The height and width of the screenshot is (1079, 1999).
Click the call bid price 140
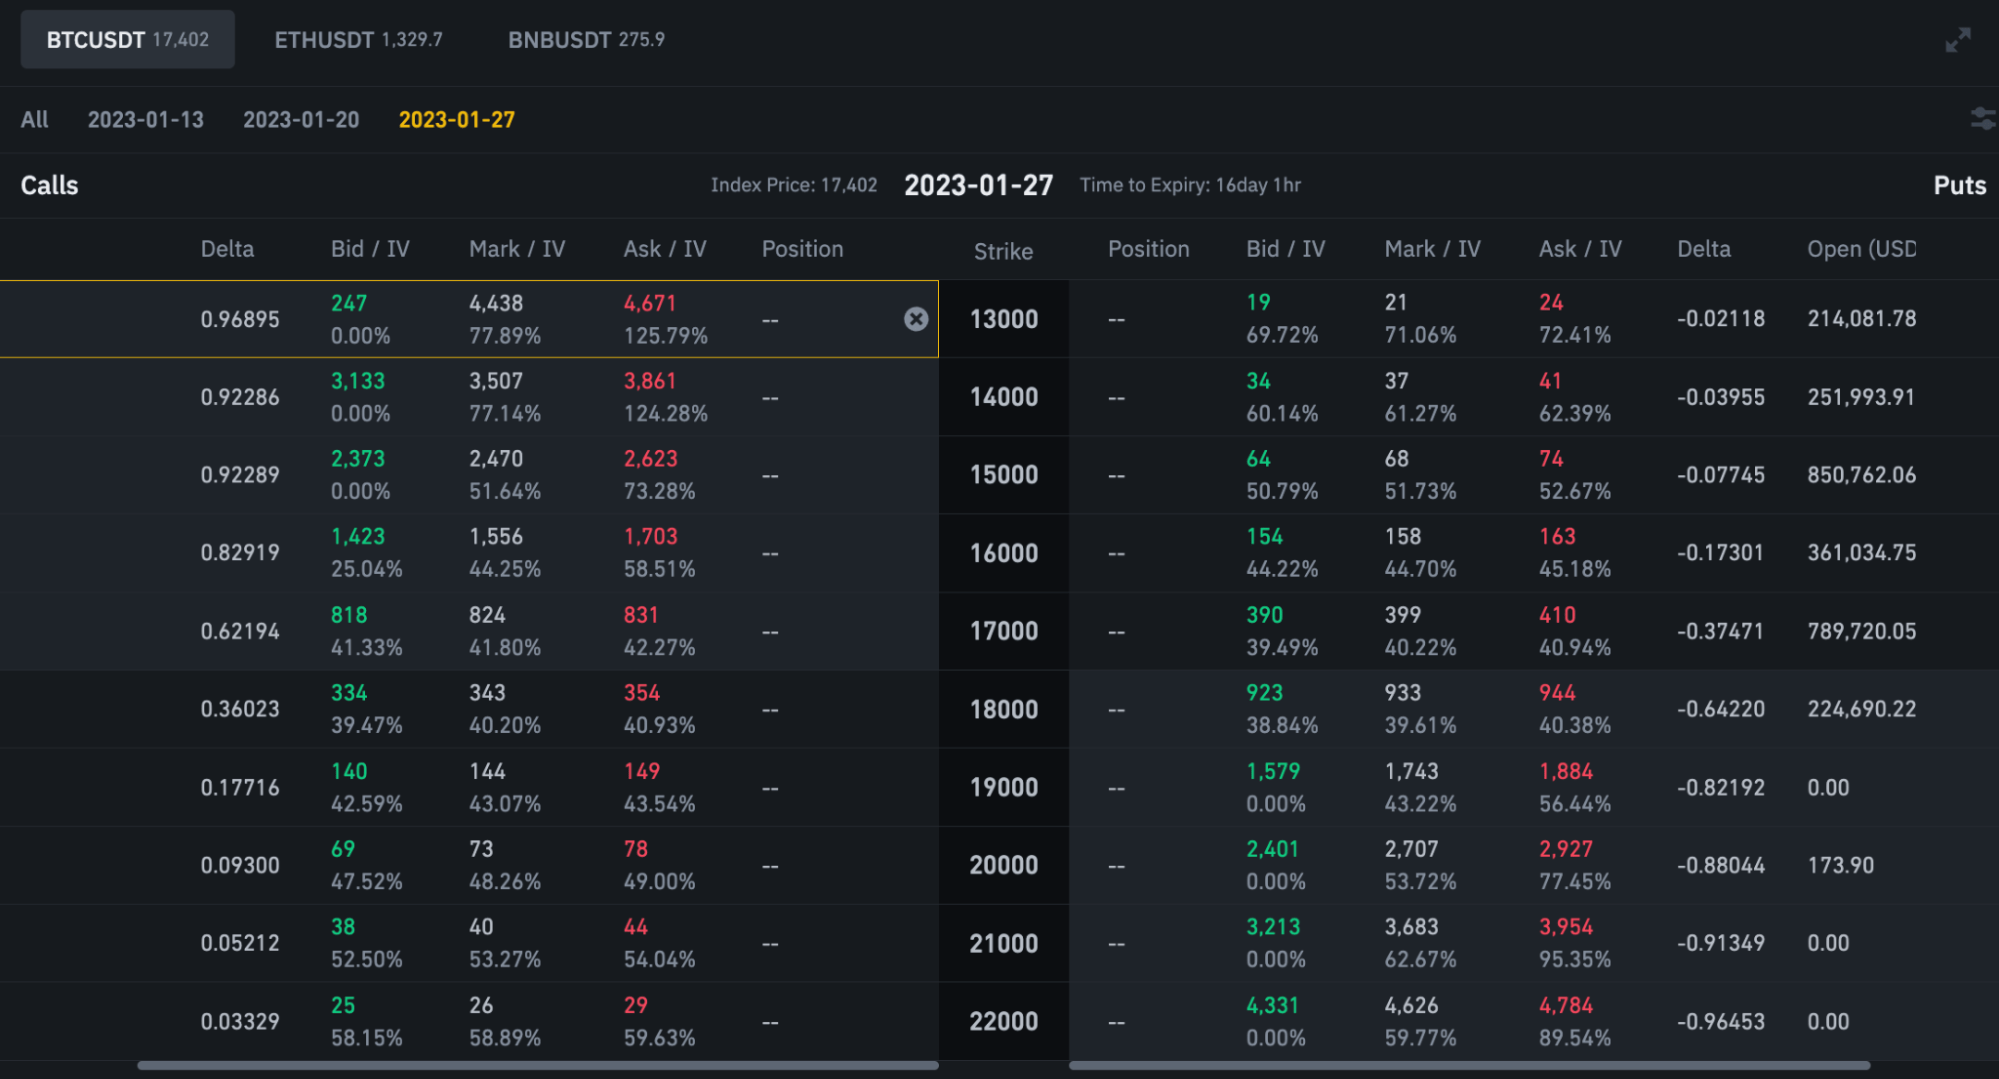click(349, 771)
